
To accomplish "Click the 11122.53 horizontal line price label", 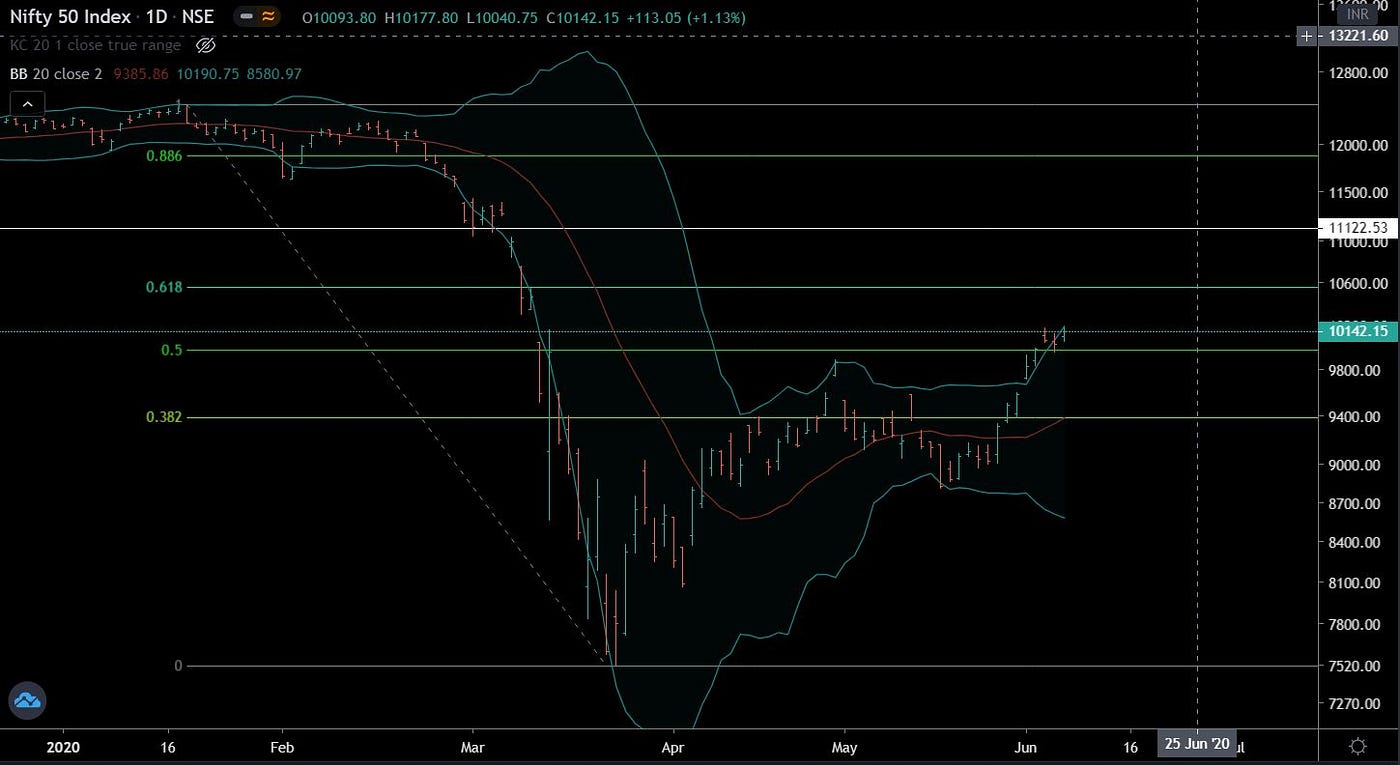I will tap(1359, 229).
